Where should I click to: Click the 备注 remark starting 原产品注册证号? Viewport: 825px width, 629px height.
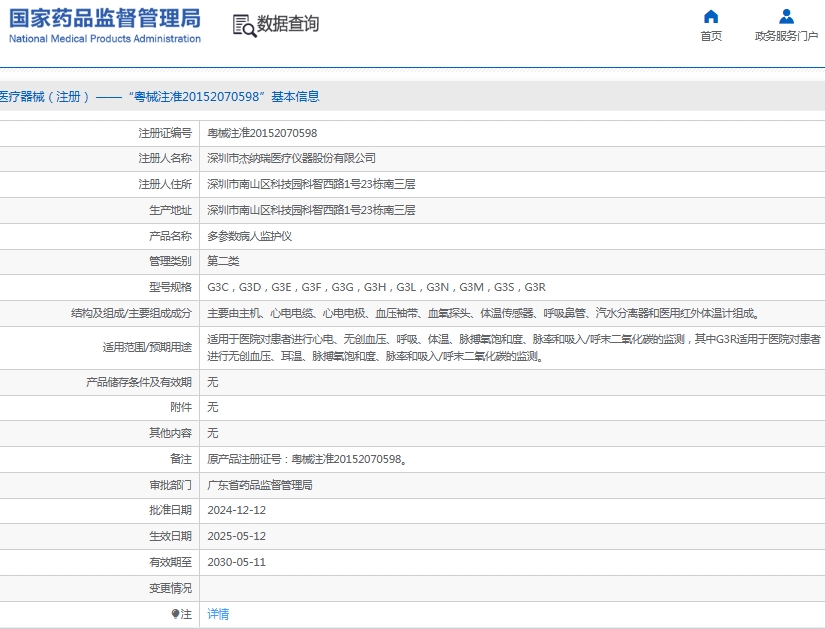pos(307,460)
